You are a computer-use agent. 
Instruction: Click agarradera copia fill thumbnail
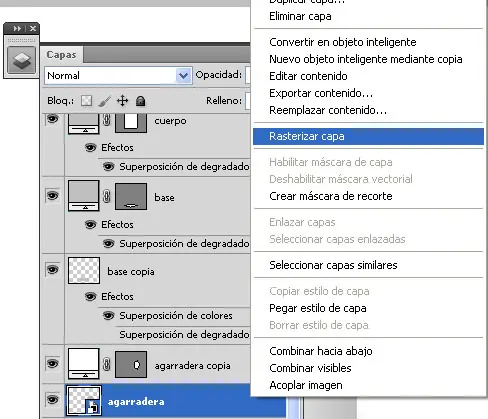[84, 364]
